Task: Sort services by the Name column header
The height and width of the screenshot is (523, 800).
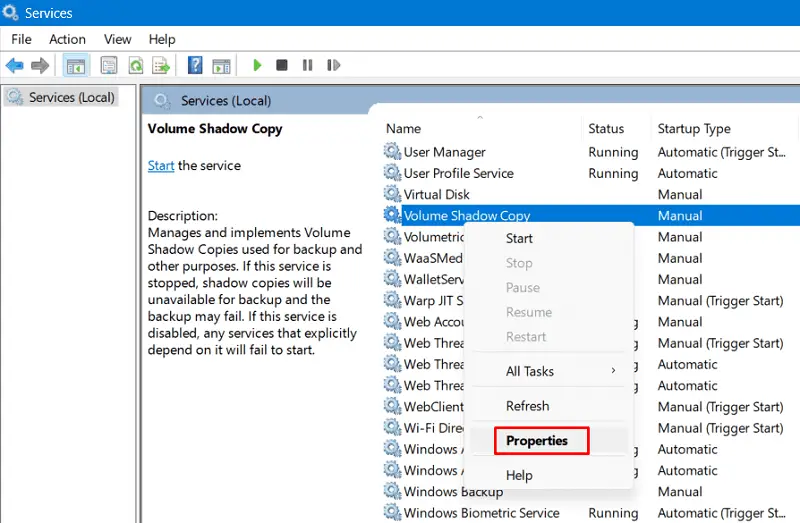Action: [404, 129]
